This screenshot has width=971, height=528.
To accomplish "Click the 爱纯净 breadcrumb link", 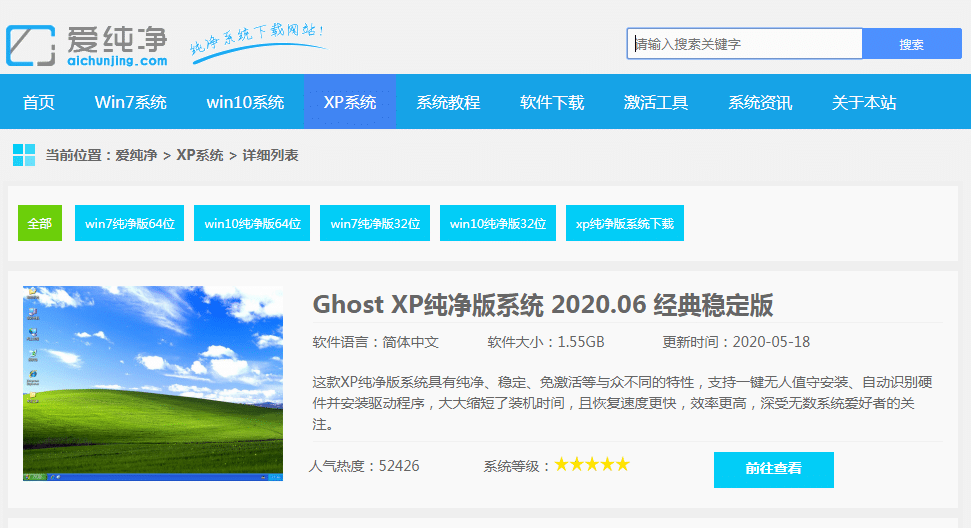I will (136, 155).
